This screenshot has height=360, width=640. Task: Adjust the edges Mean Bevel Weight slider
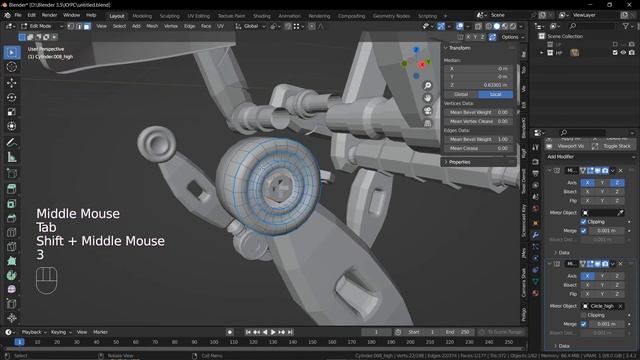(x=478, y=139)
